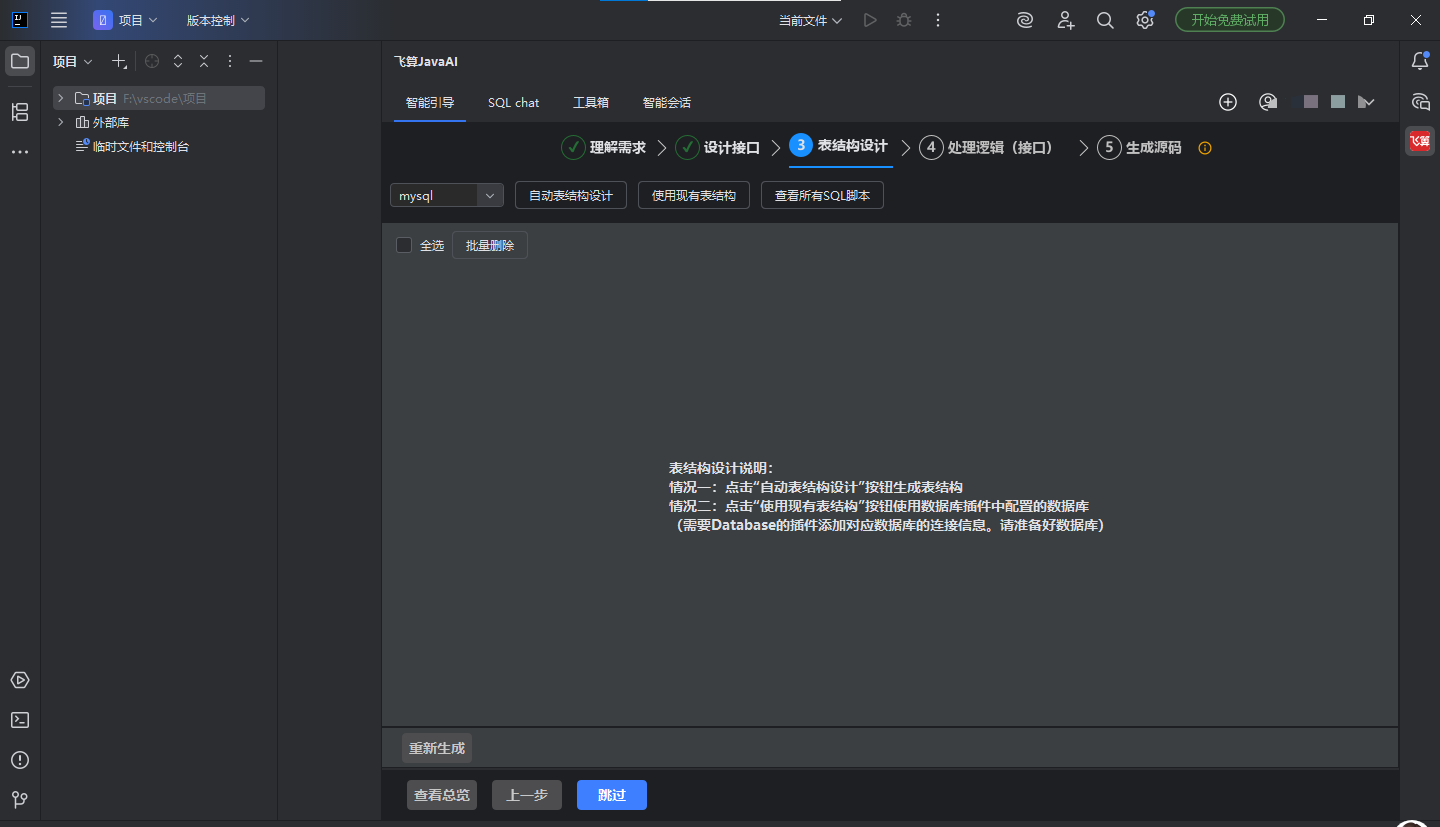Screen dimensions: 1440x827
Task: Open the Terminal tool window
Action: tap(19, 720)
